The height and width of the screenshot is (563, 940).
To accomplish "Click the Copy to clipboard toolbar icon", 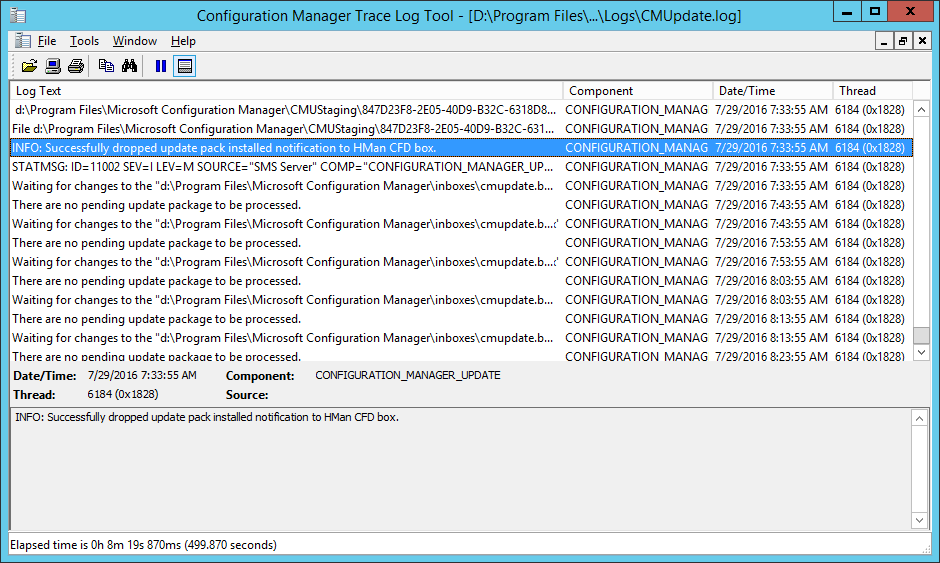I will pos(106,66).
